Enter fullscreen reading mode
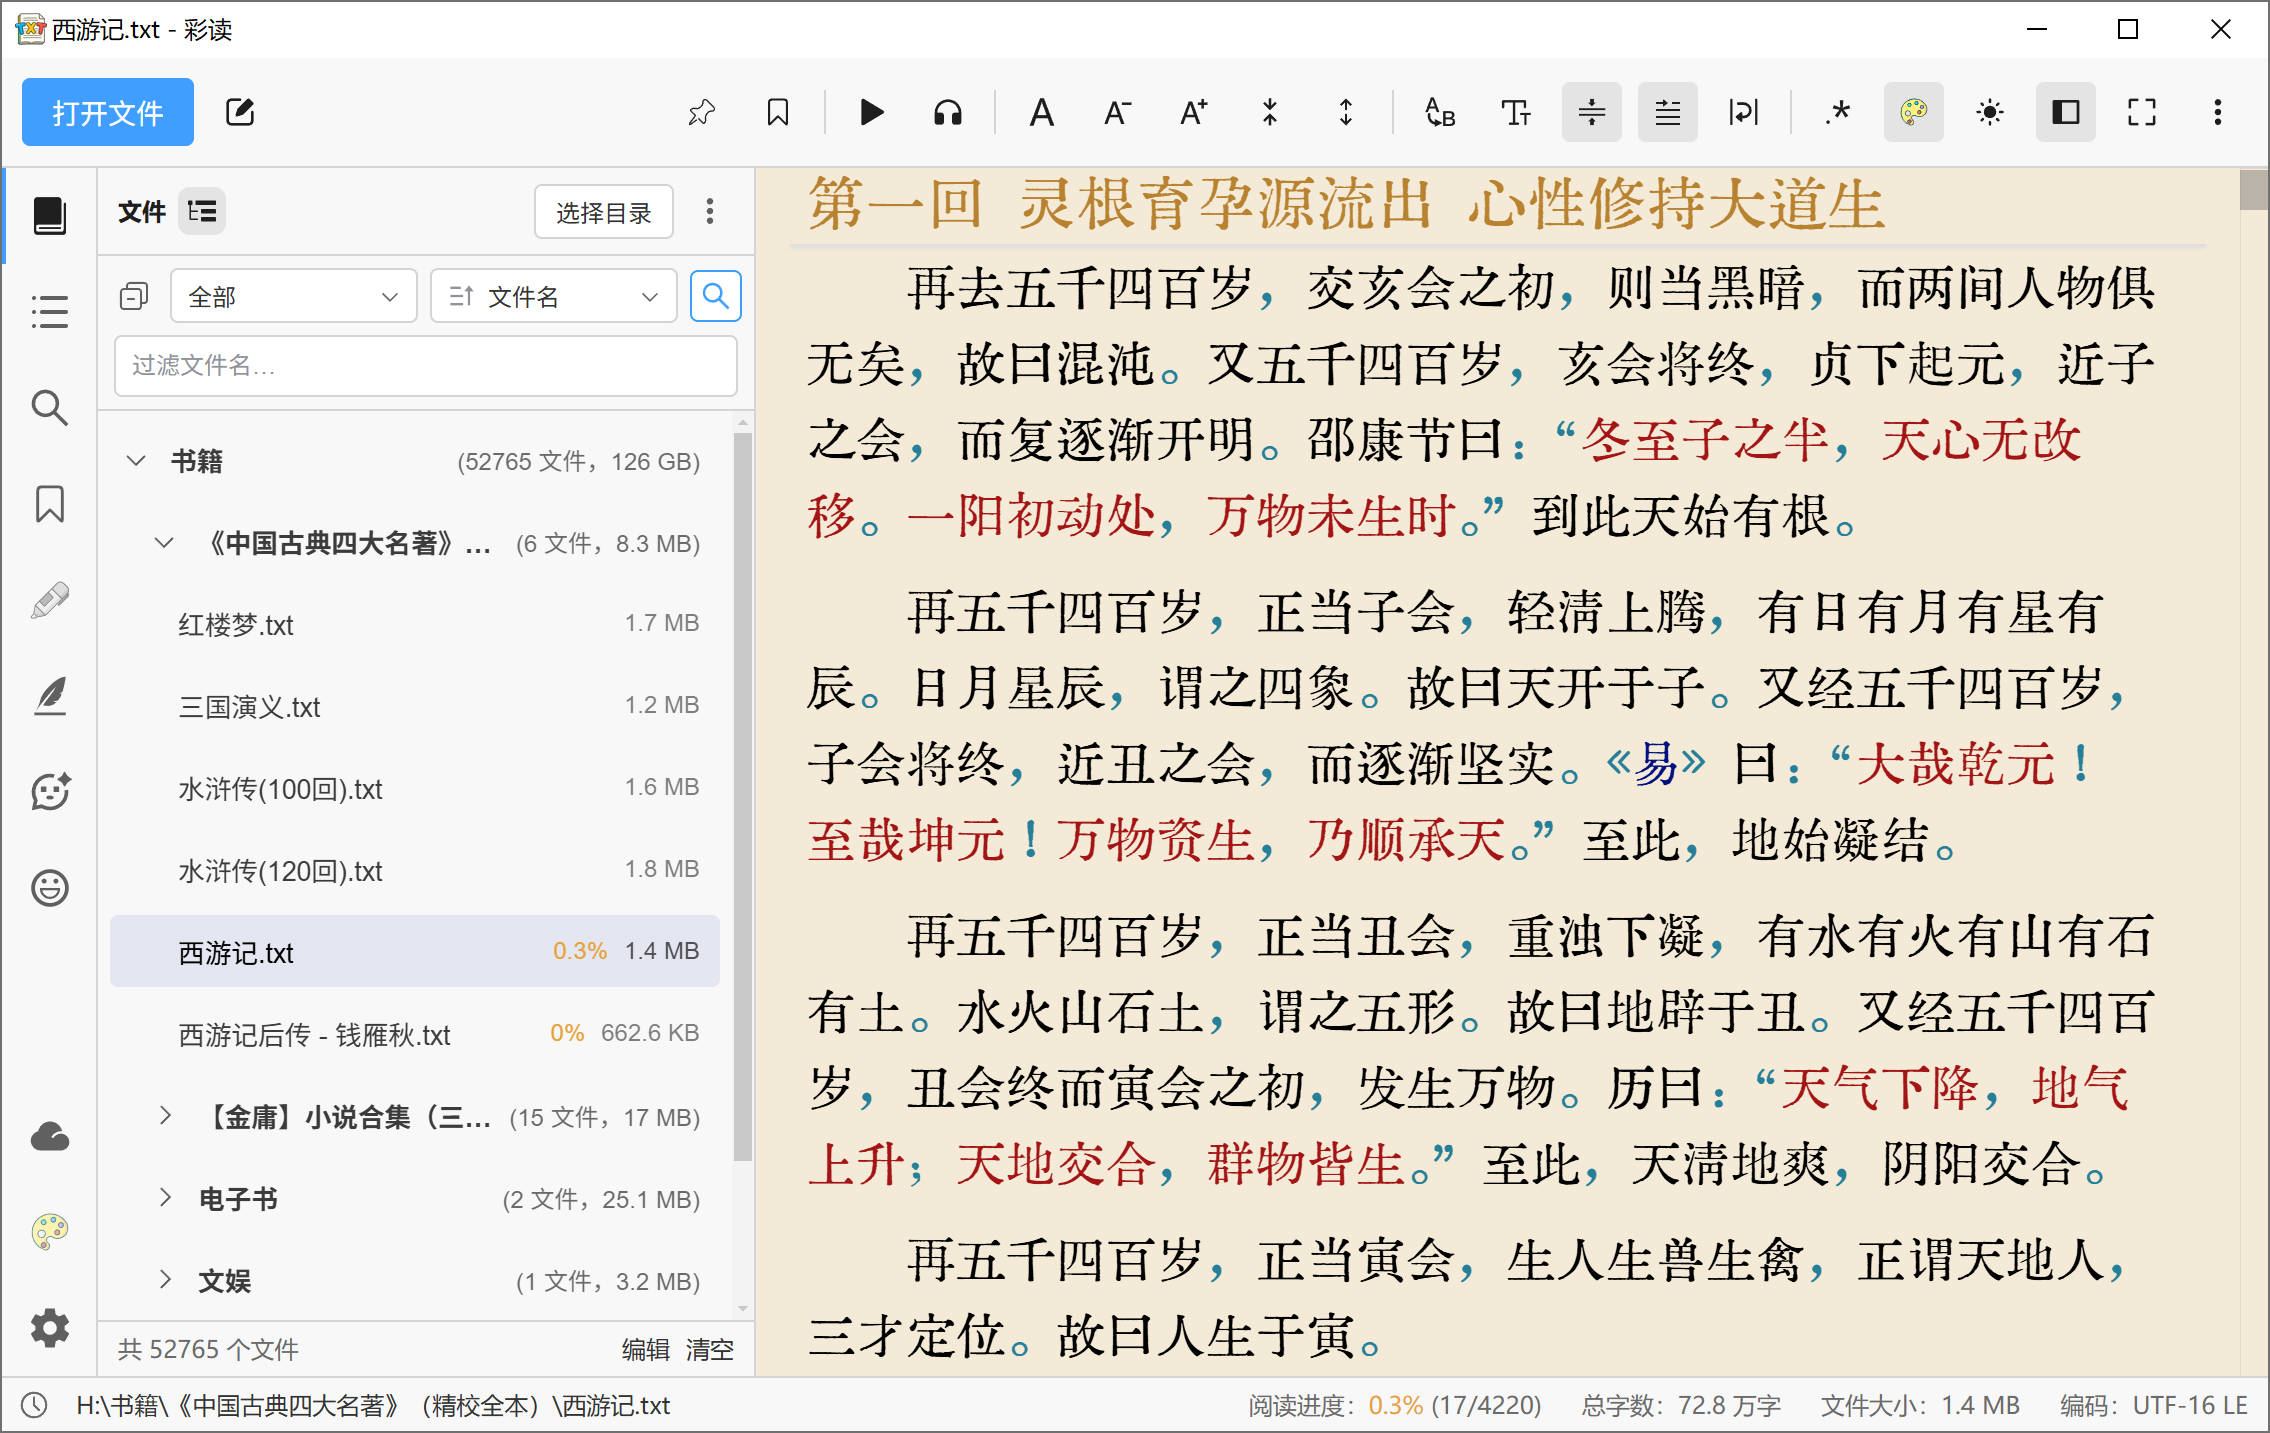Image resolution: width=2270 pixels, height=1433 pixels. tap(2142, 112)
